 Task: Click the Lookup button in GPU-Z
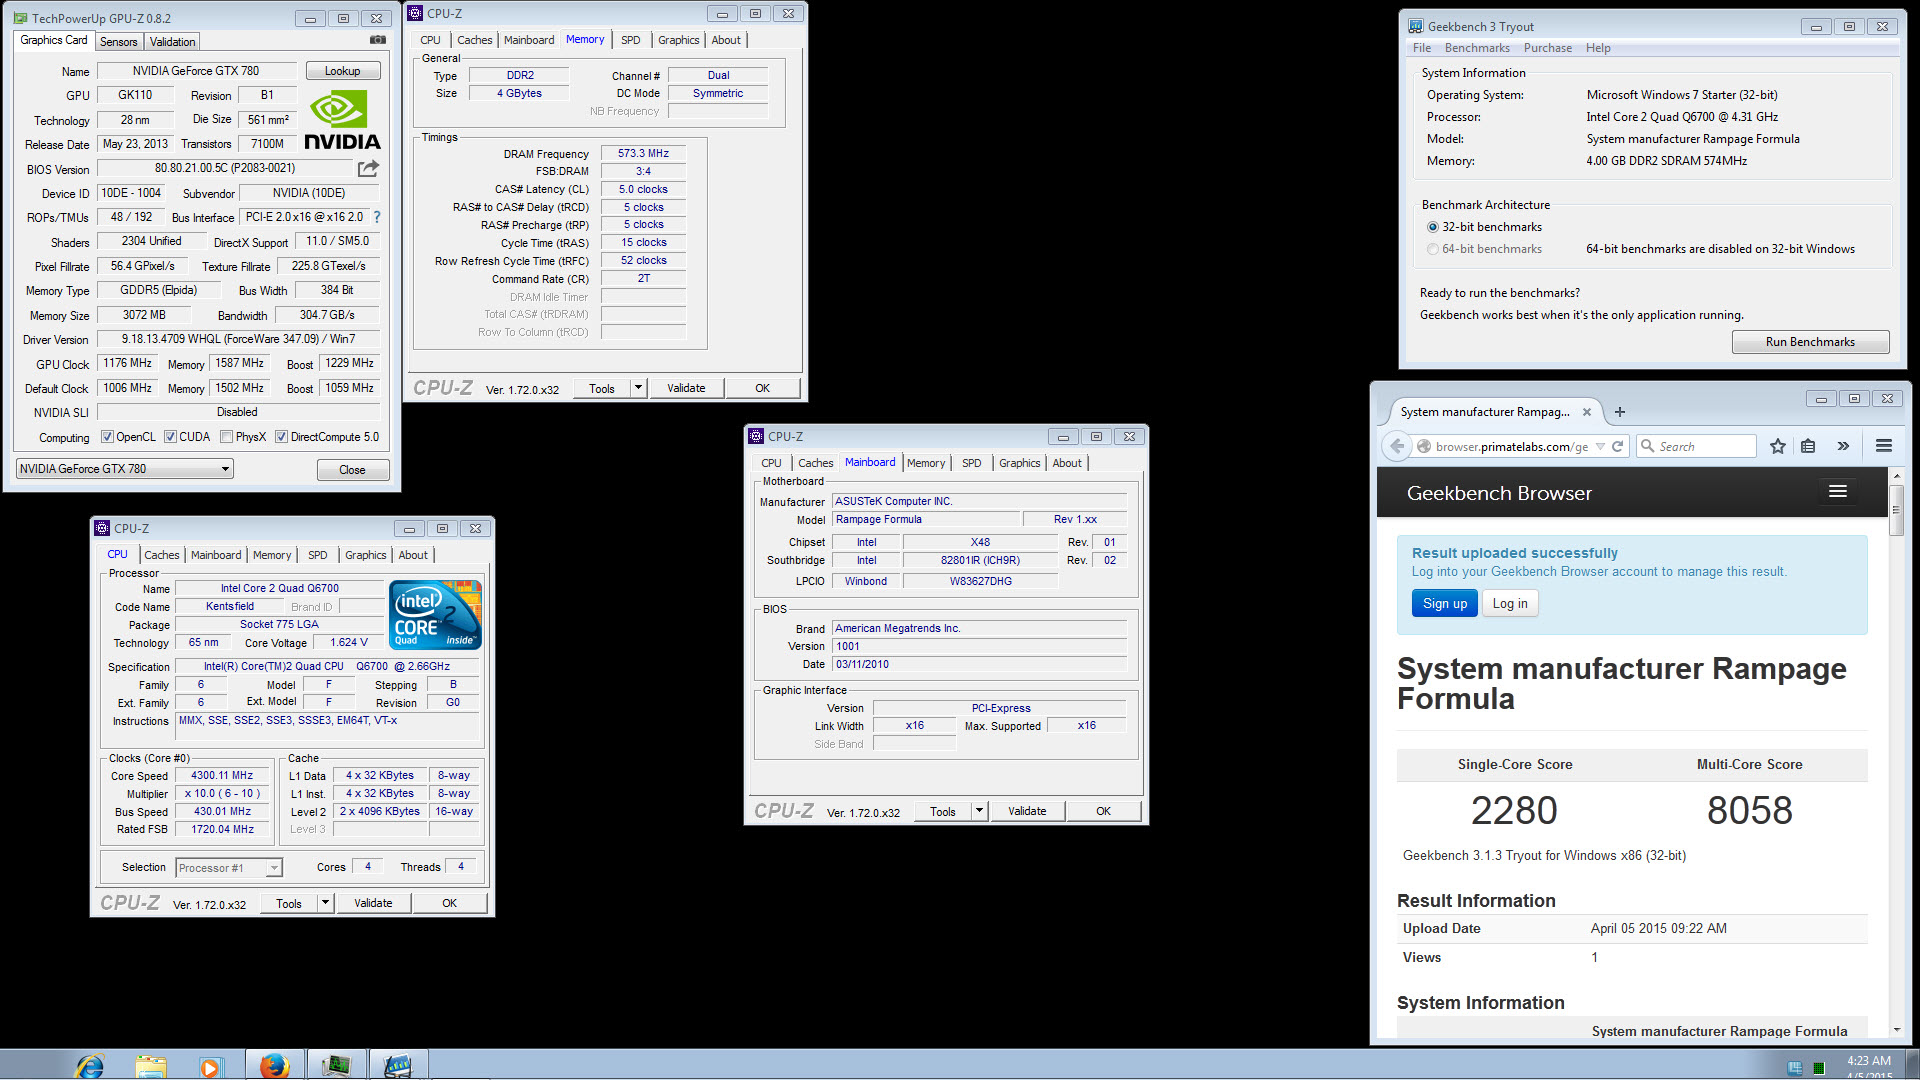point(342,71)
